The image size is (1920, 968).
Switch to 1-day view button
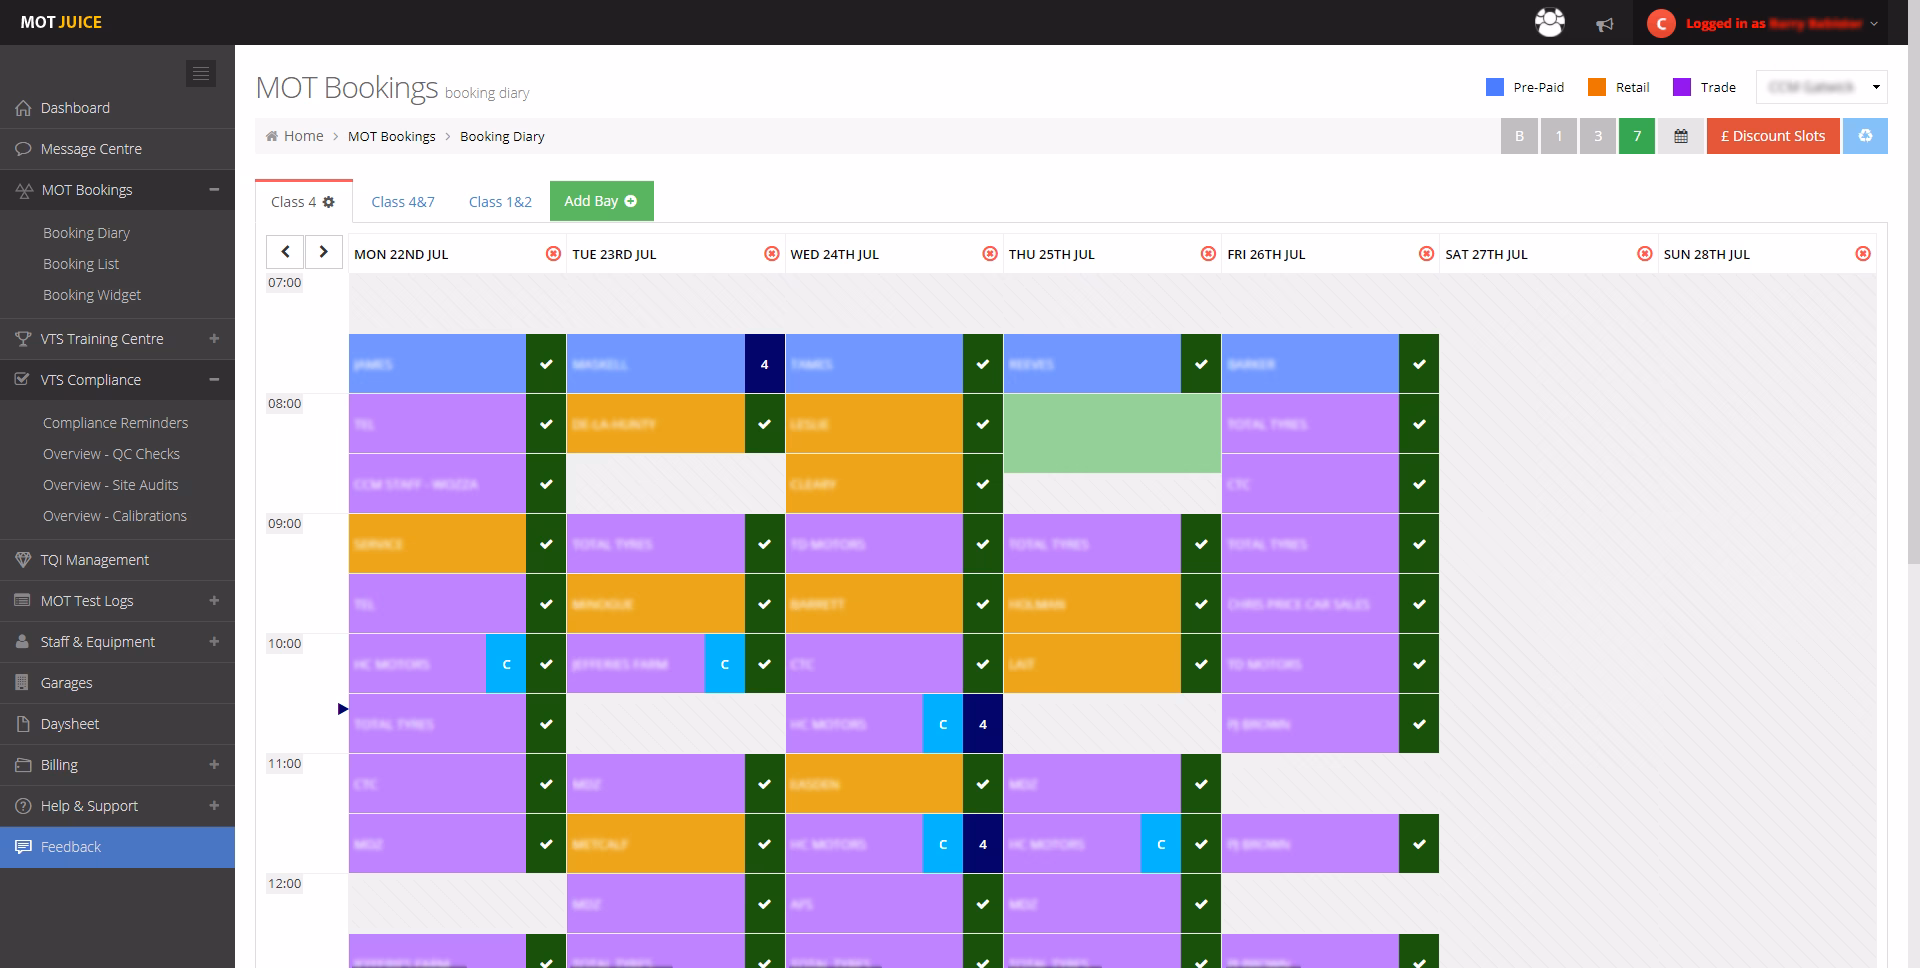[1558, 136]
